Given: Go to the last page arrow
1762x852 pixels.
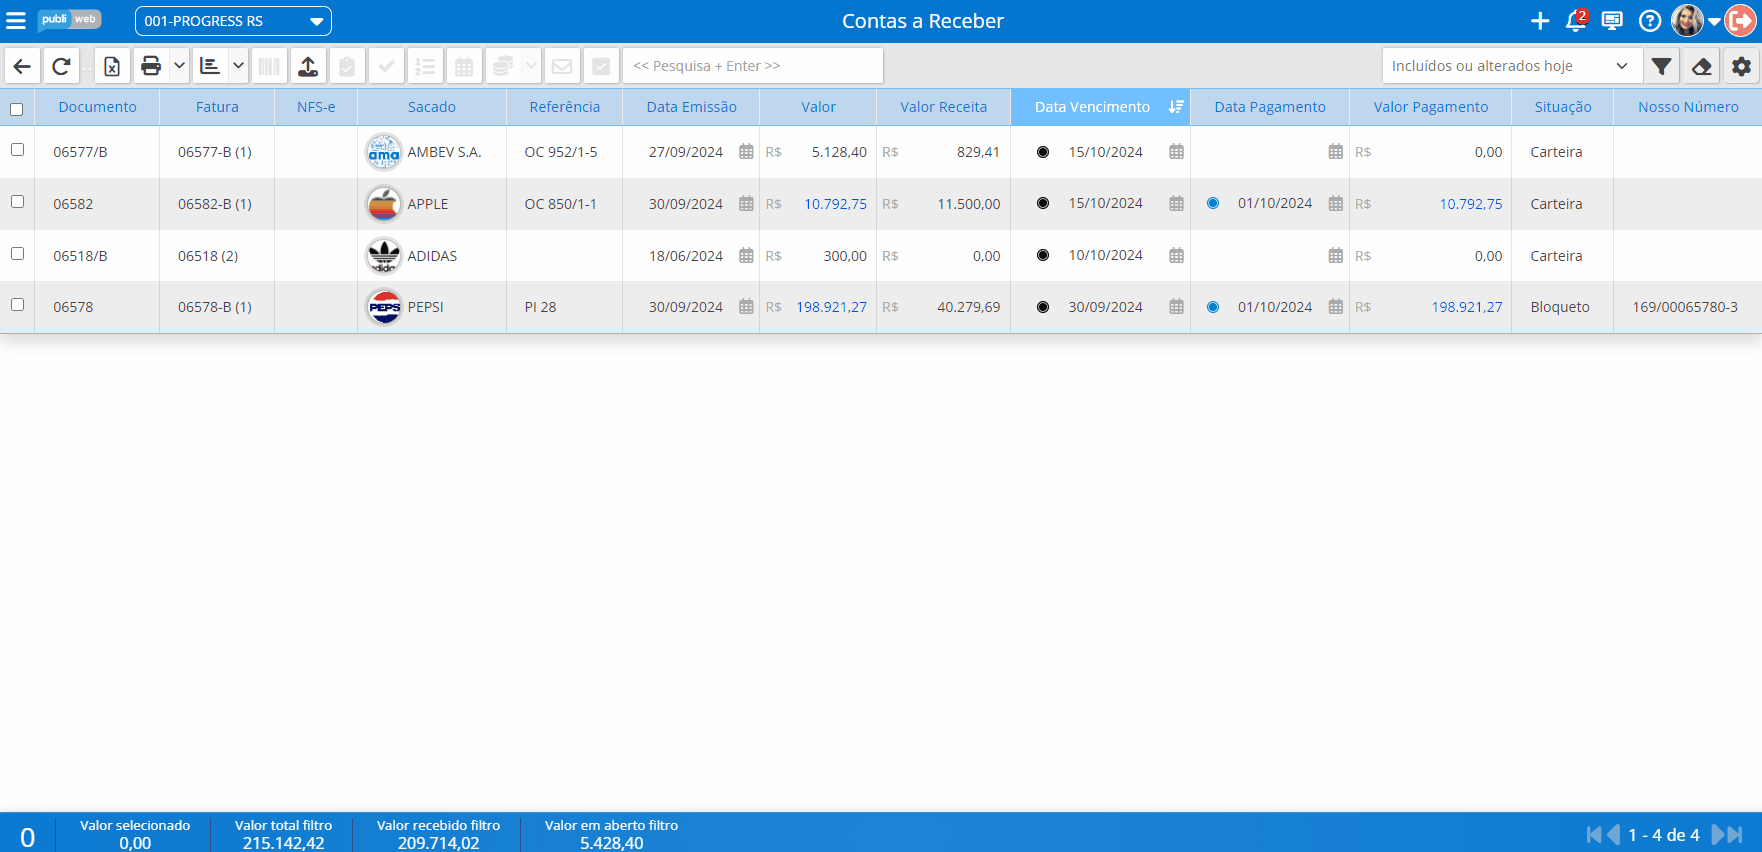Looking at the screenshot, I should click(x=1735, y=834).
